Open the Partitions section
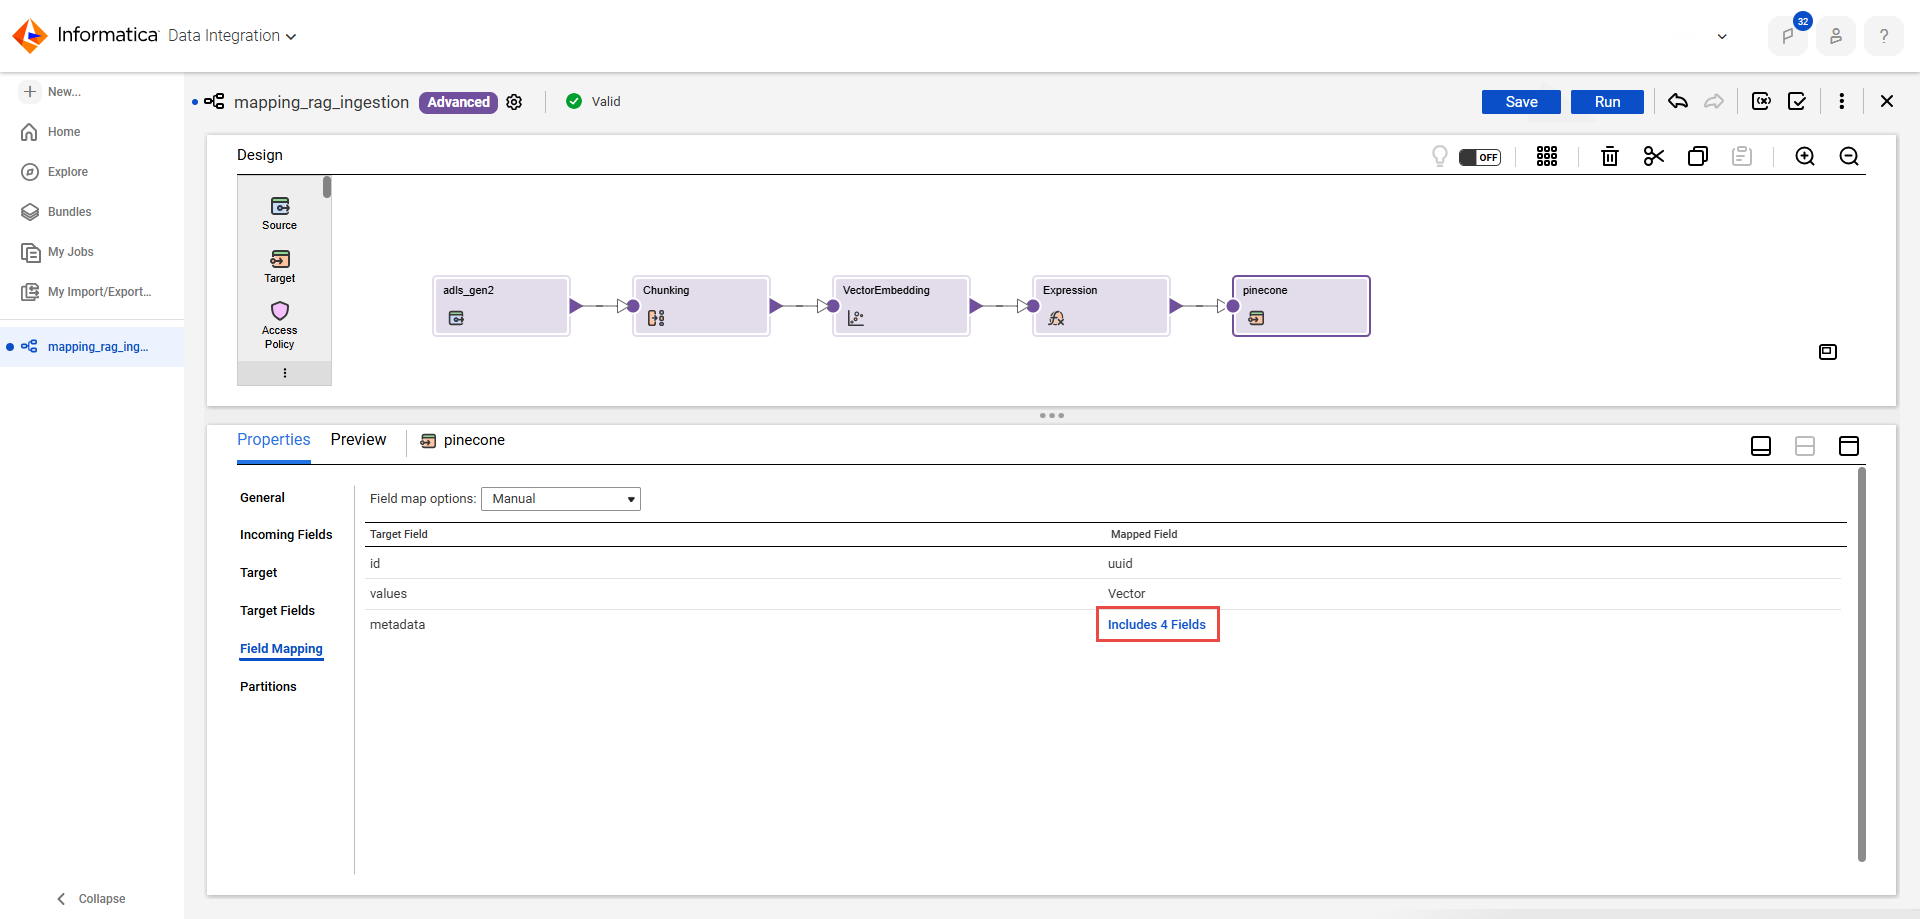1920x919 pixels. pyautogui.click(x=268, y=687)
